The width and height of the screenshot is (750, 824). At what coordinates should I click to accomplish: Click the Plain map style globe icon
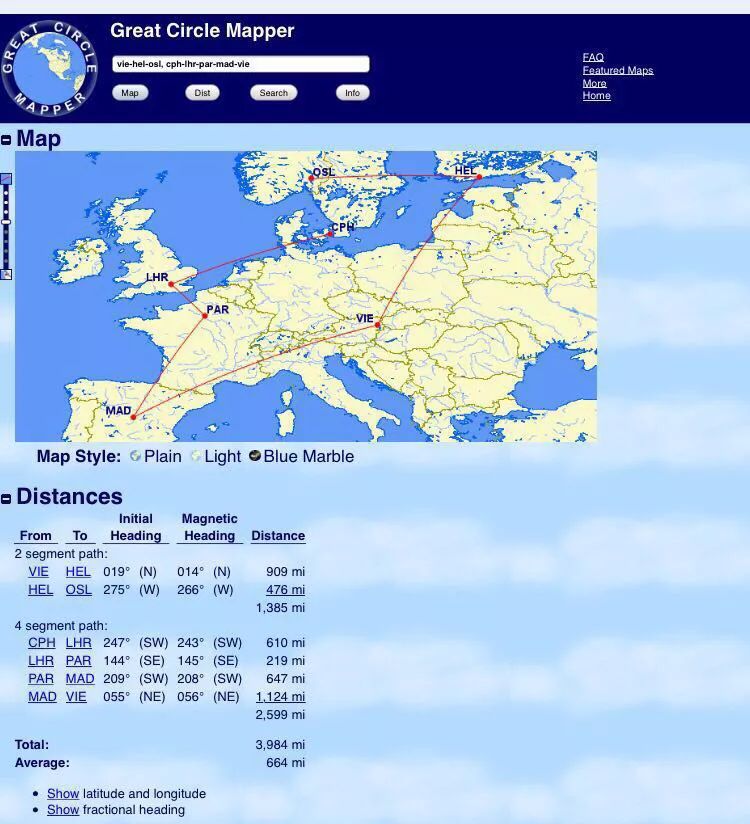point(135,456)
